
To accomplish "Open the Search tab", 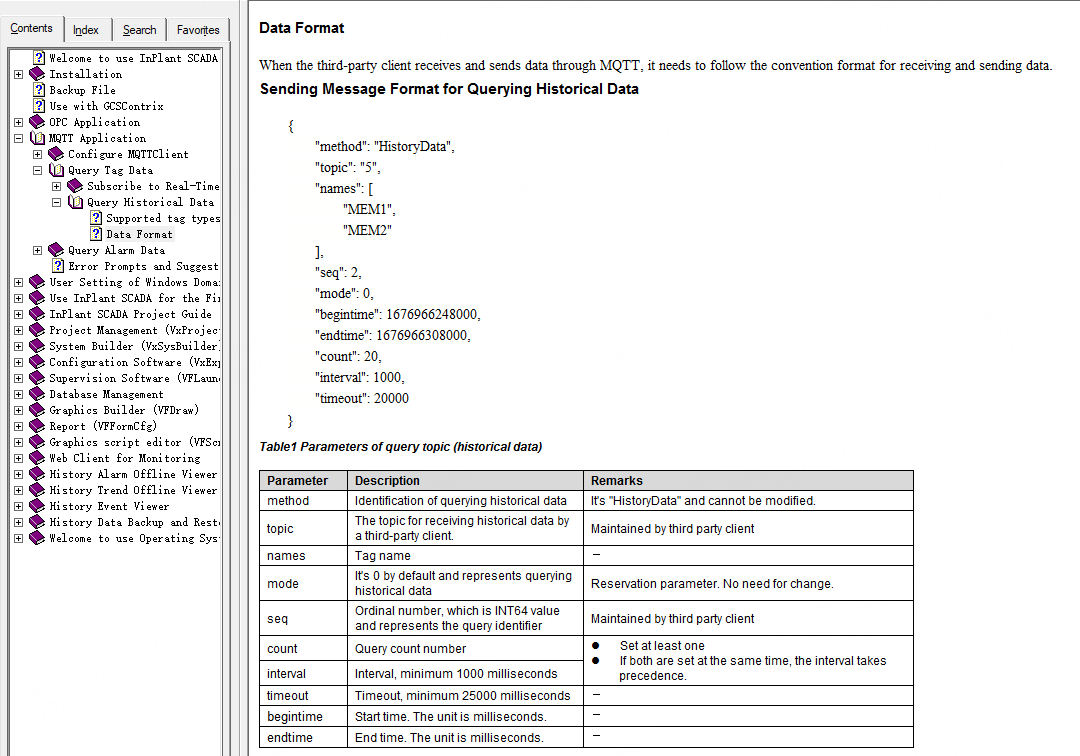I will tap(139, 30).
